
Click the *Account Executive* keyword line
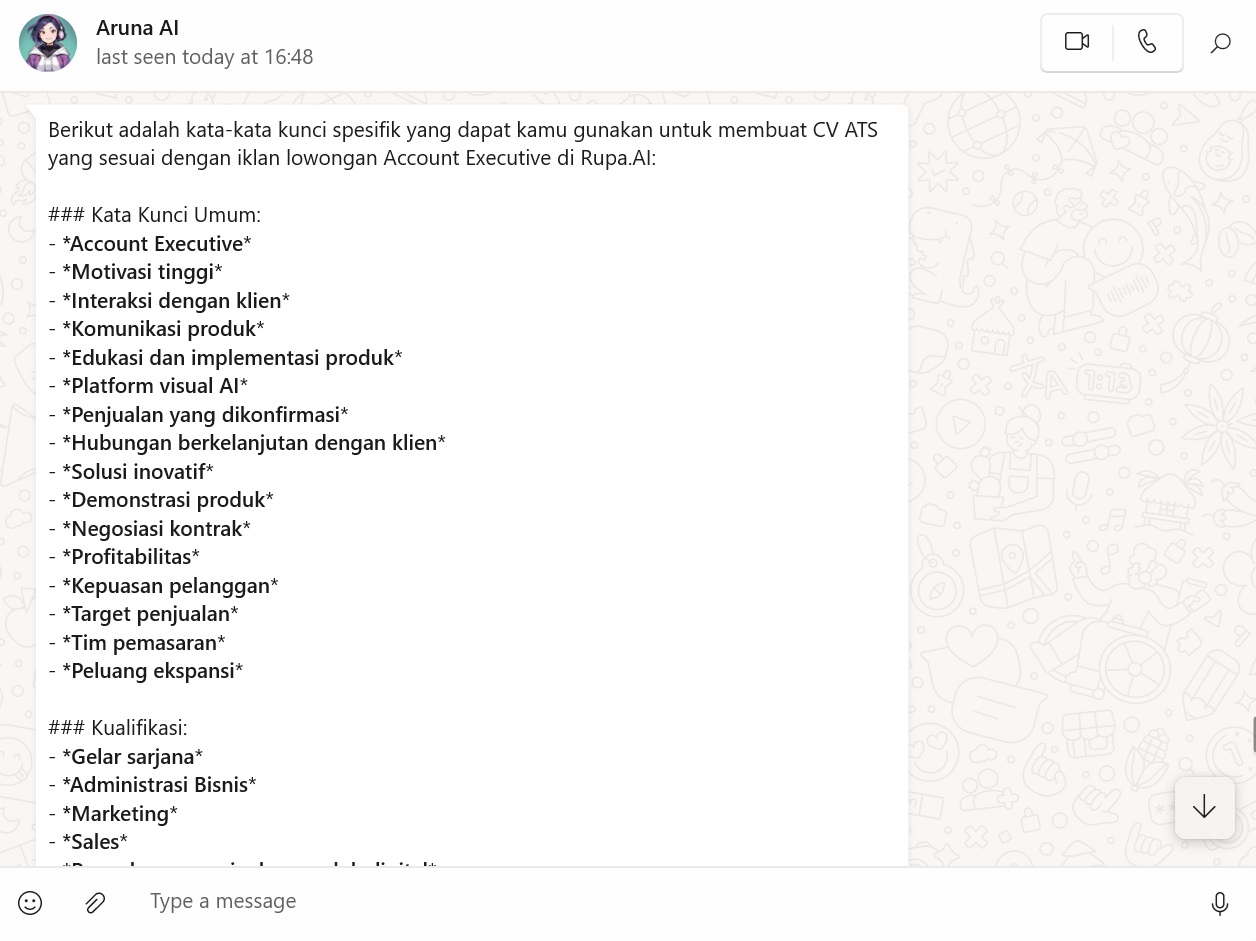point(150,244)
